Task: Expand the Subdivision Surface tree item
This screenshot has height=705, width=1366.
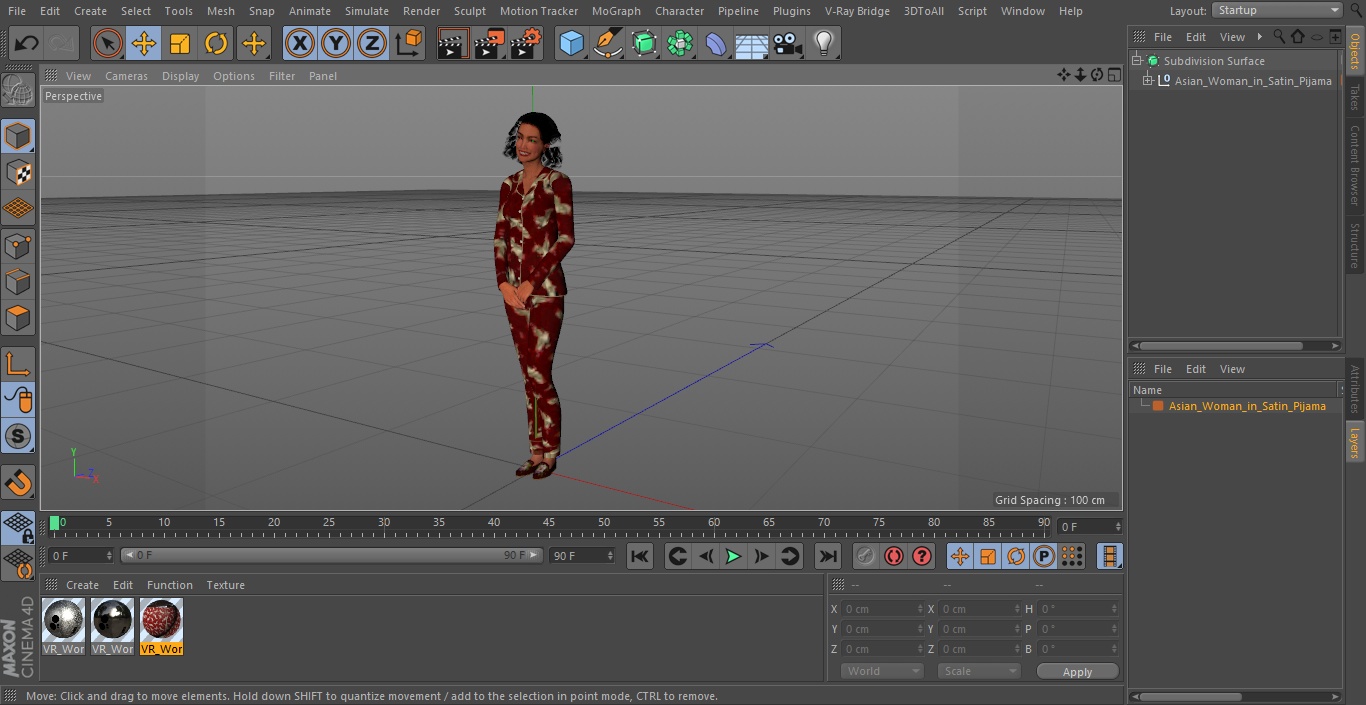Action: pos(1137,61)
